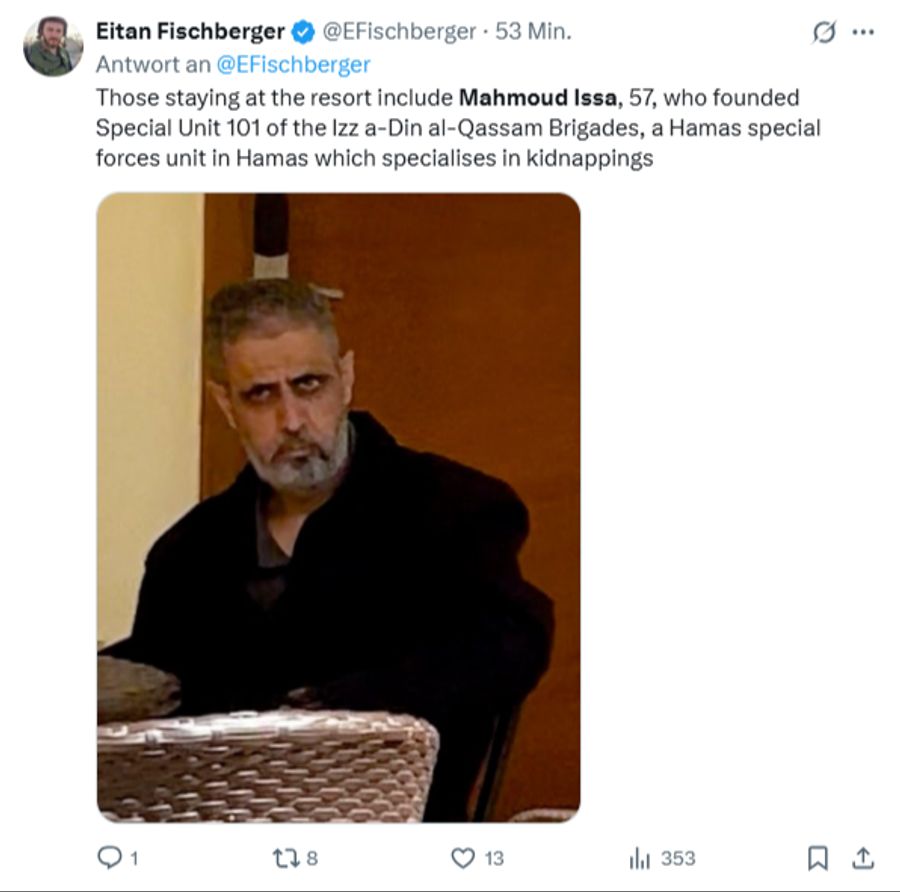This screenshot has height=892, width=900.
Task: Open the @EFischberger handle beside the verified badge
Action: [399, 32]
